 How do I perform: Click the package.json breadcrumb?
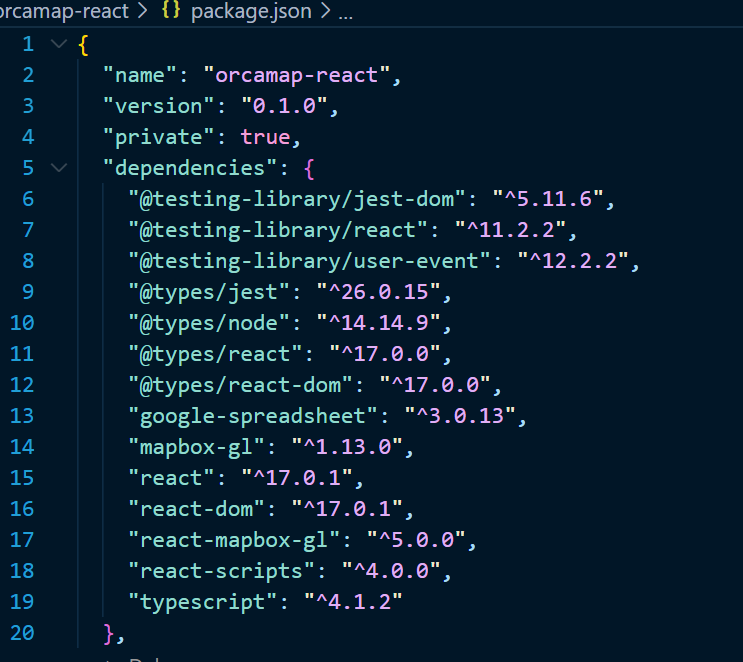click(x=251, y=11)
